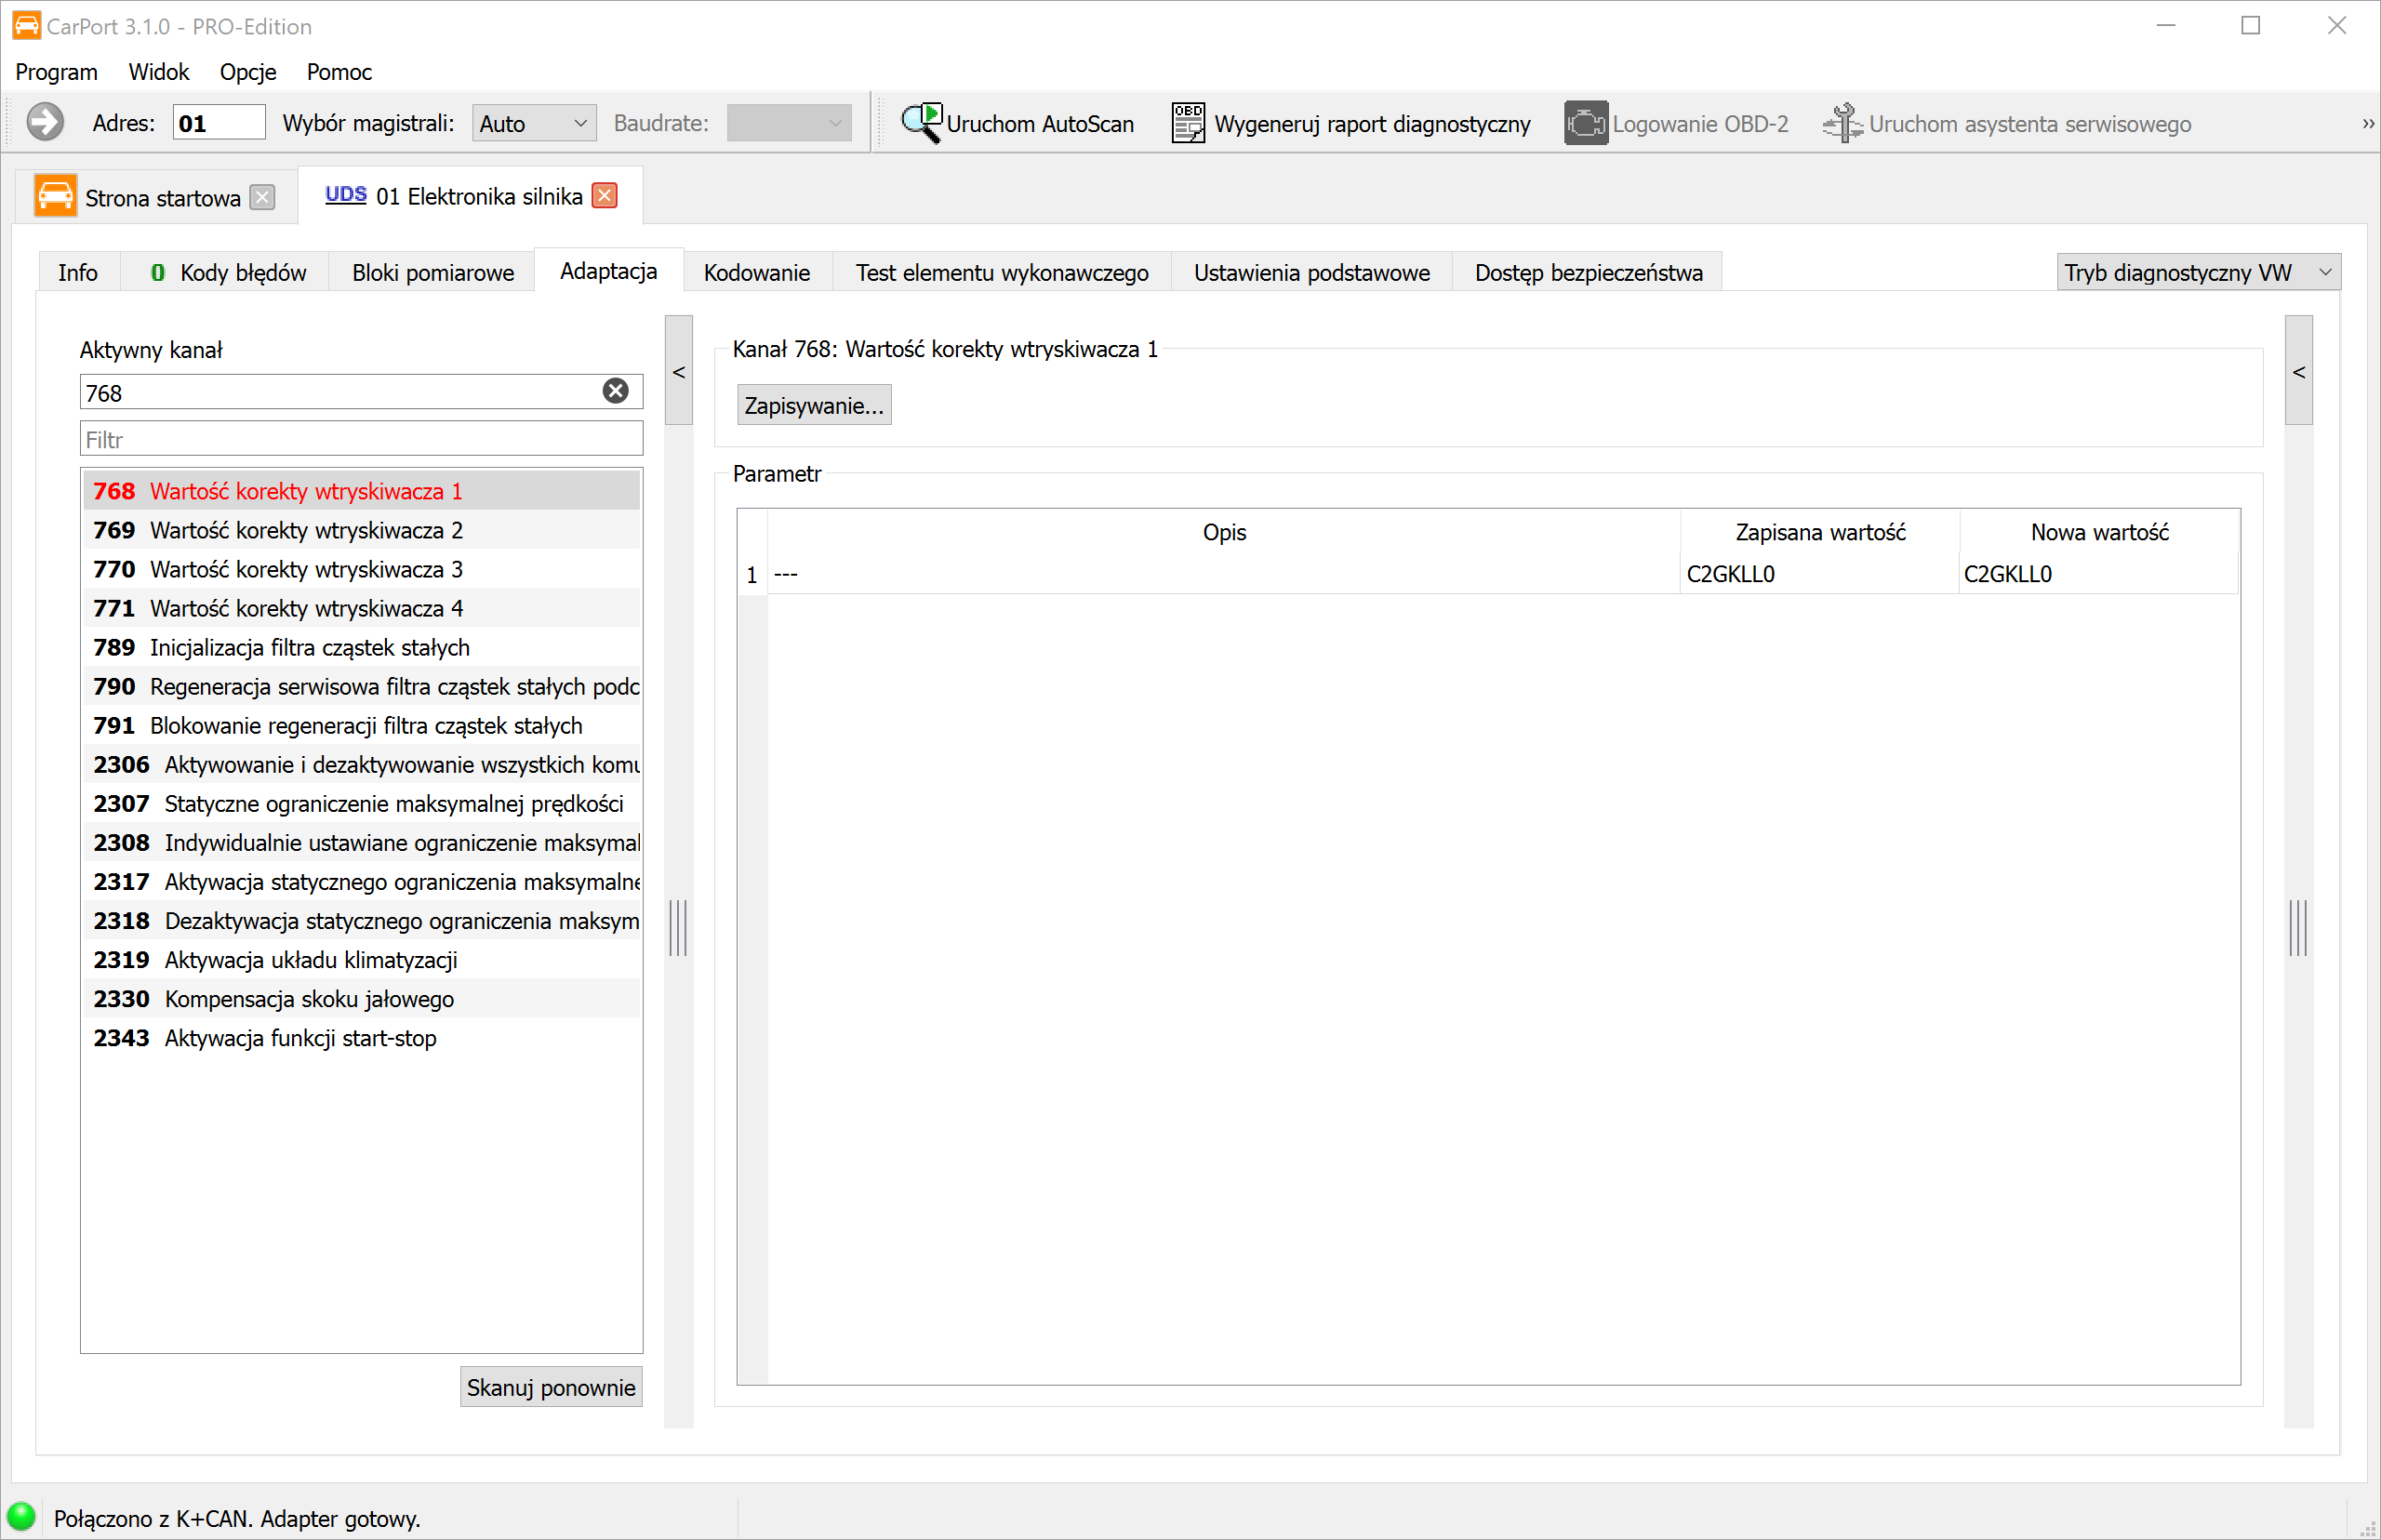2381x1540 pixels.
Task: Click the OBD-2 logging engine icon
Action: [x=1585, y=123]
